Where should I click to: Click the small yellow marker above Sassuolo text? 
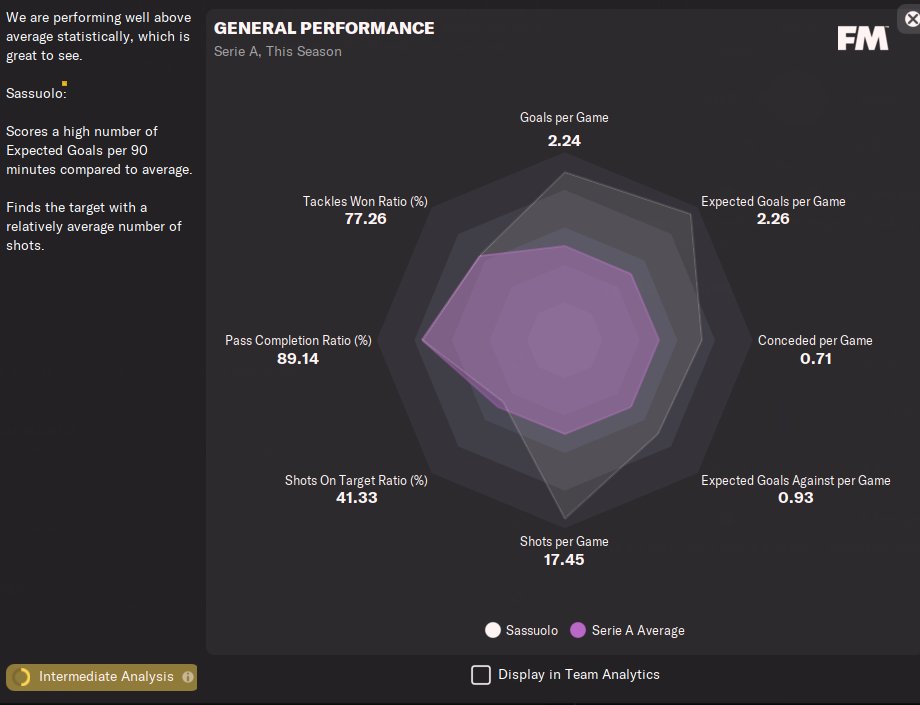point(64,84)
